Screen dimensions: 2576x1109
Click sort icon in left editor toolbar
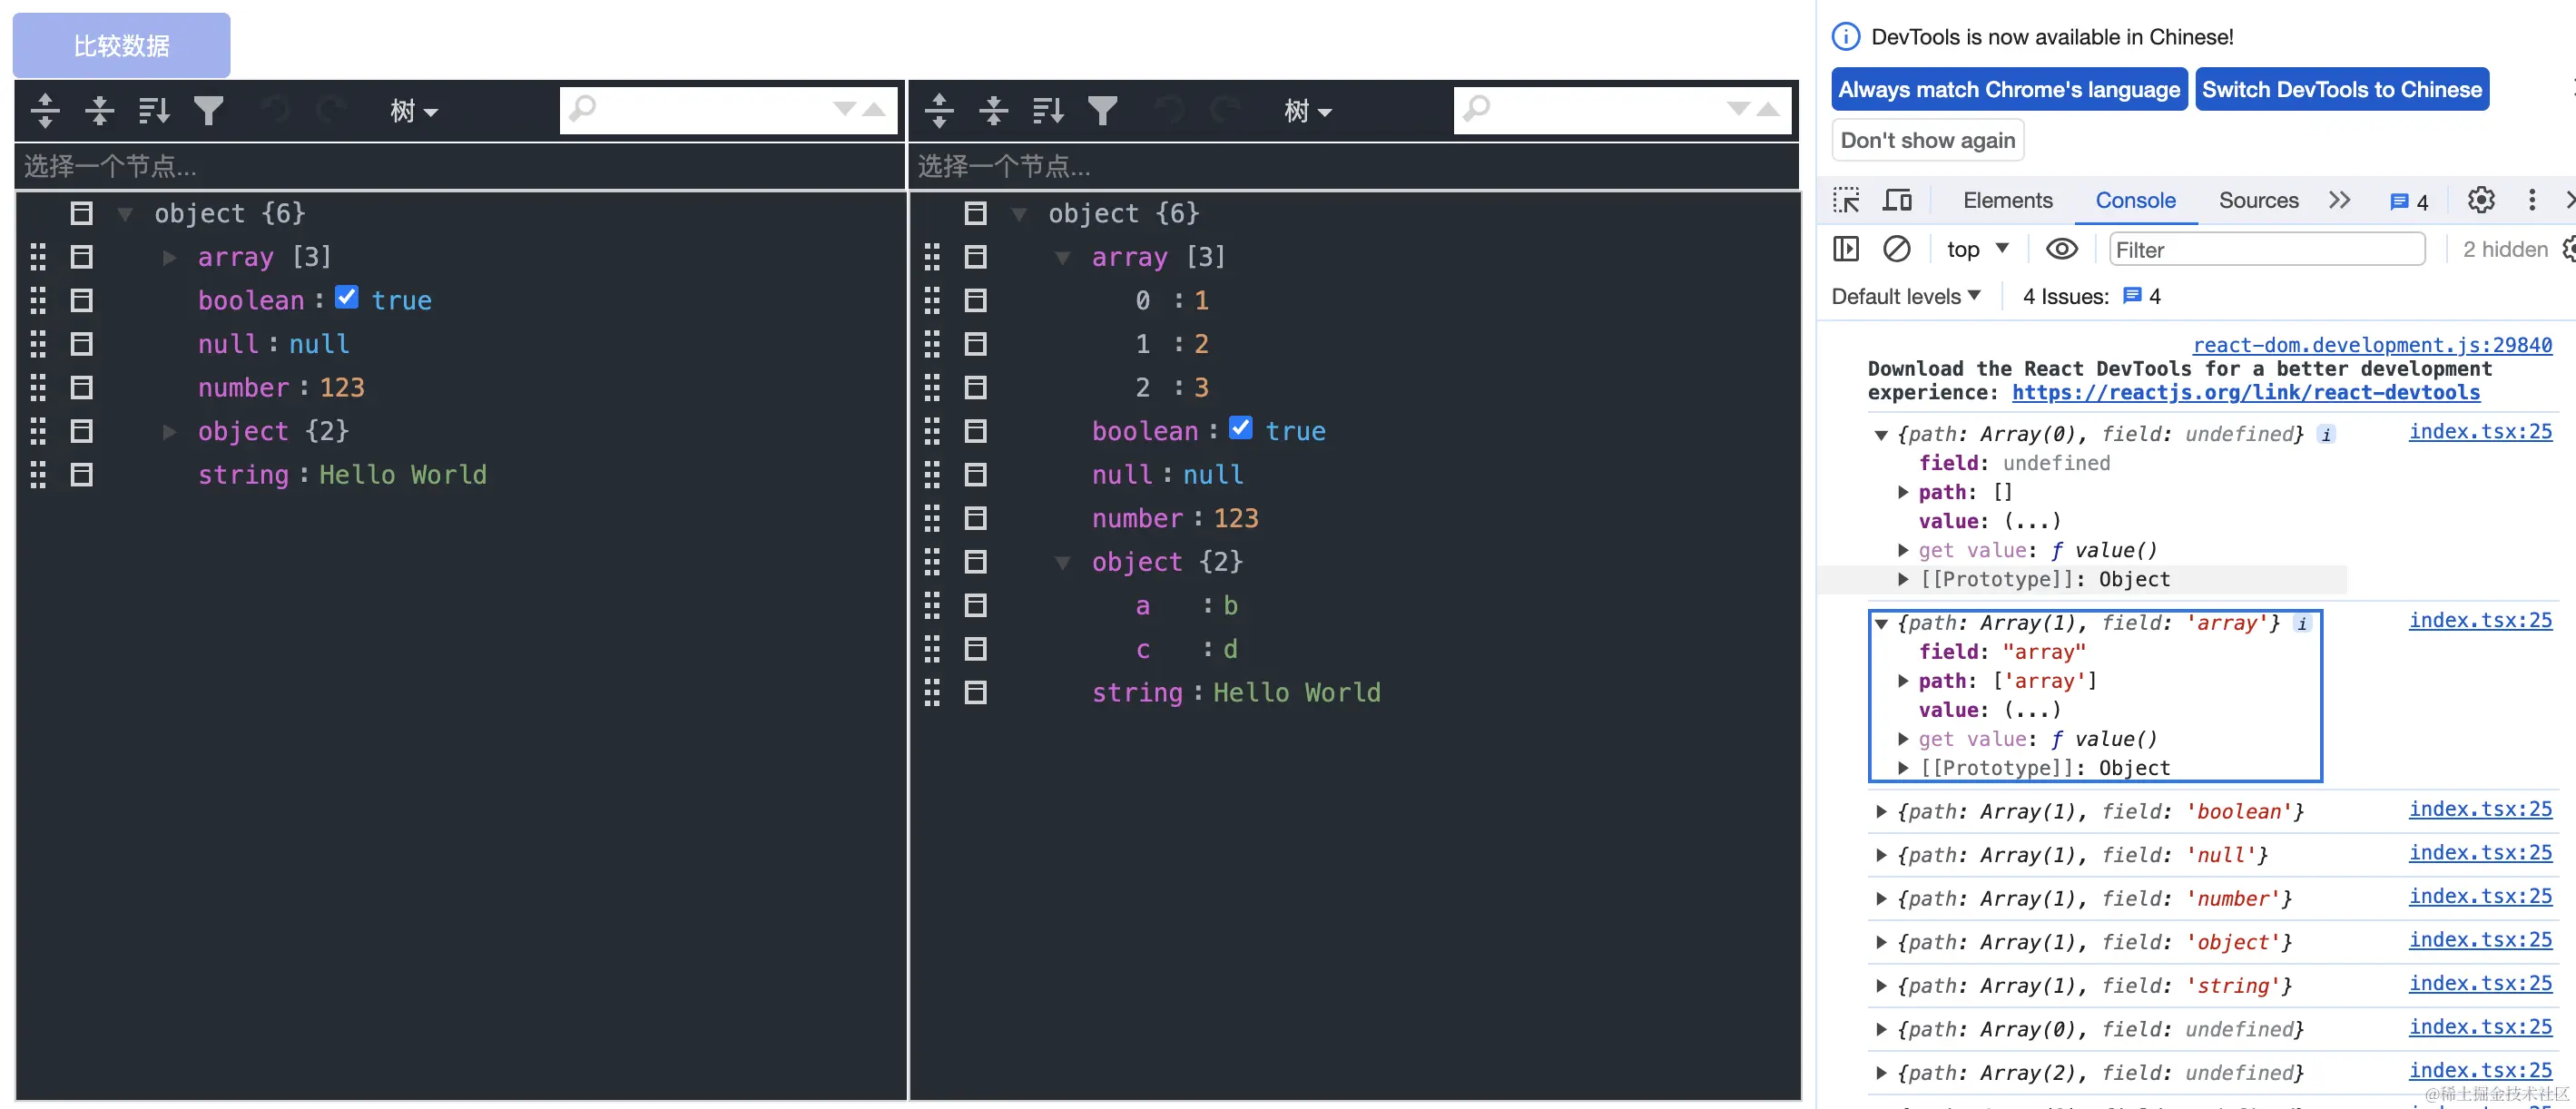154,110
